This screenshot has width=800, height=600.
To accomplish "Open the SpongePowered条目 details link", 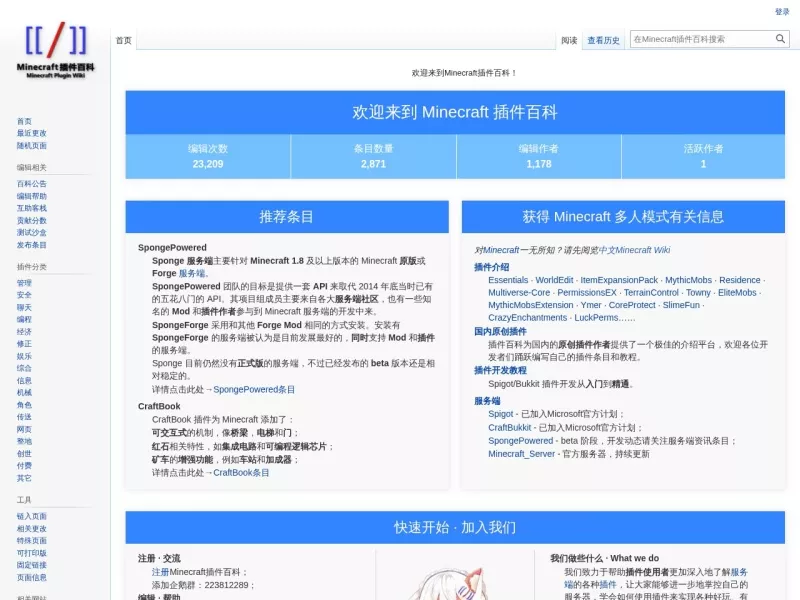I will (254, 389).
